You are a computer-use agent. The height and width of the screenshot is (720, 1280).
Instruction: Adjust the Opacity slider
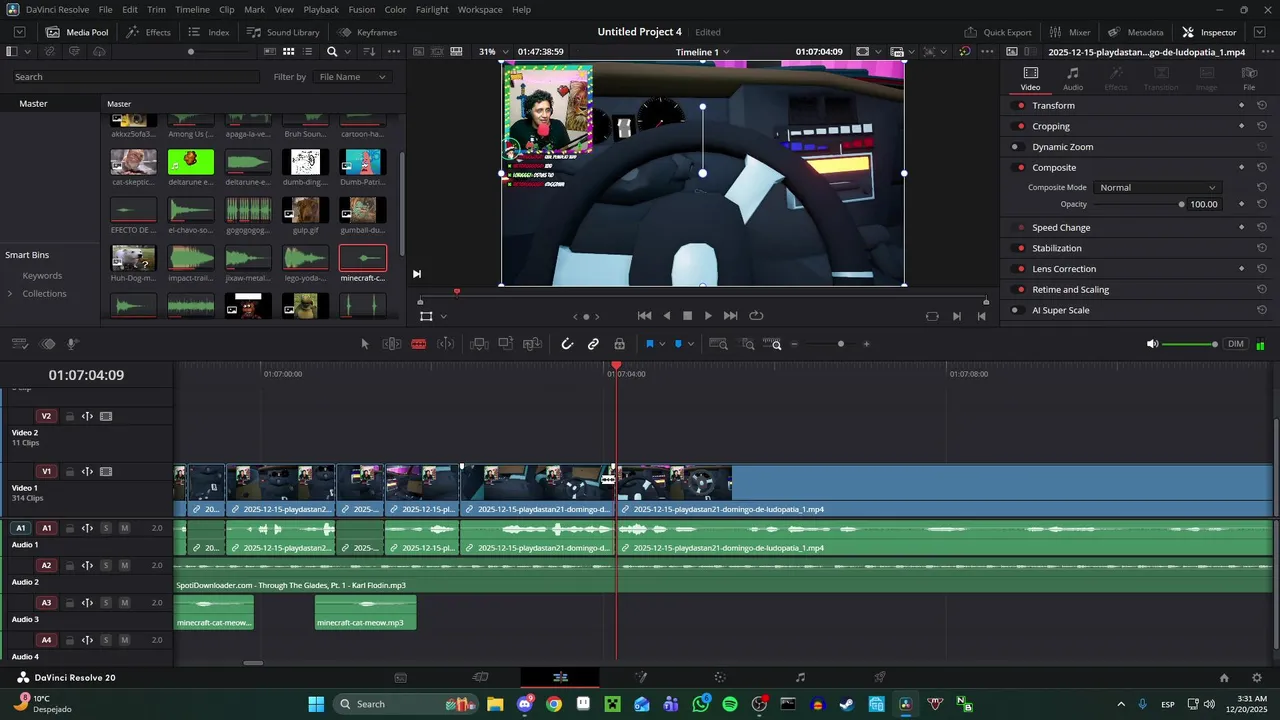point(1138,204)
